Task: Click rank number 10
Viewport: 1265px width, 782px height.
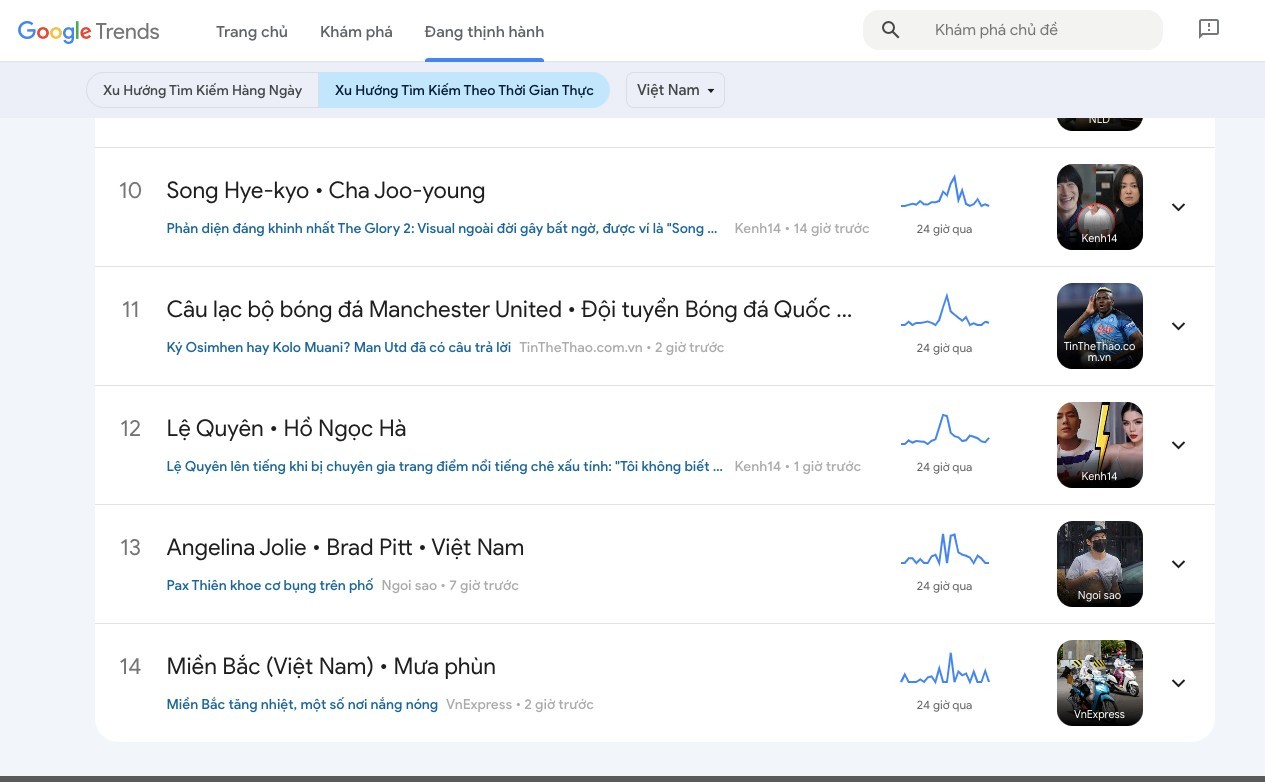Action: [130, 190]
